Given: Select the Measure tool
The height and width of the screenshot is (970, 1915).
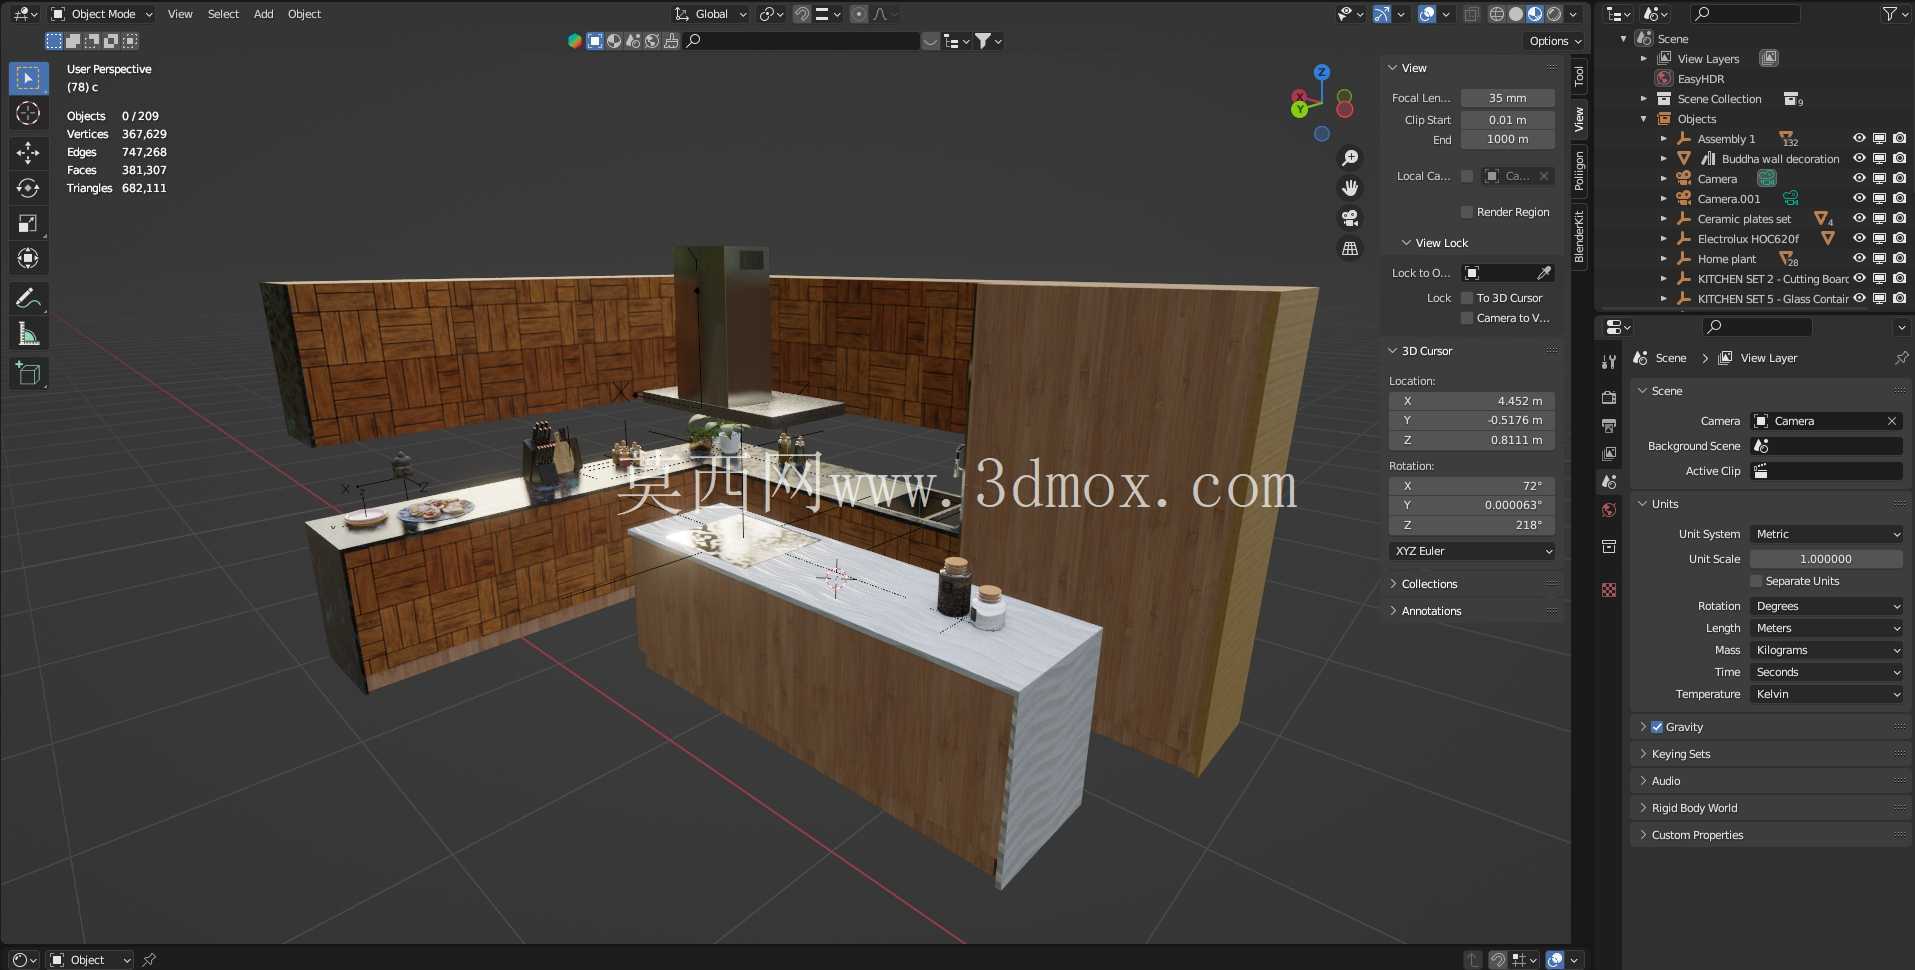Looking at the screenshot, I should click(28, 334).
